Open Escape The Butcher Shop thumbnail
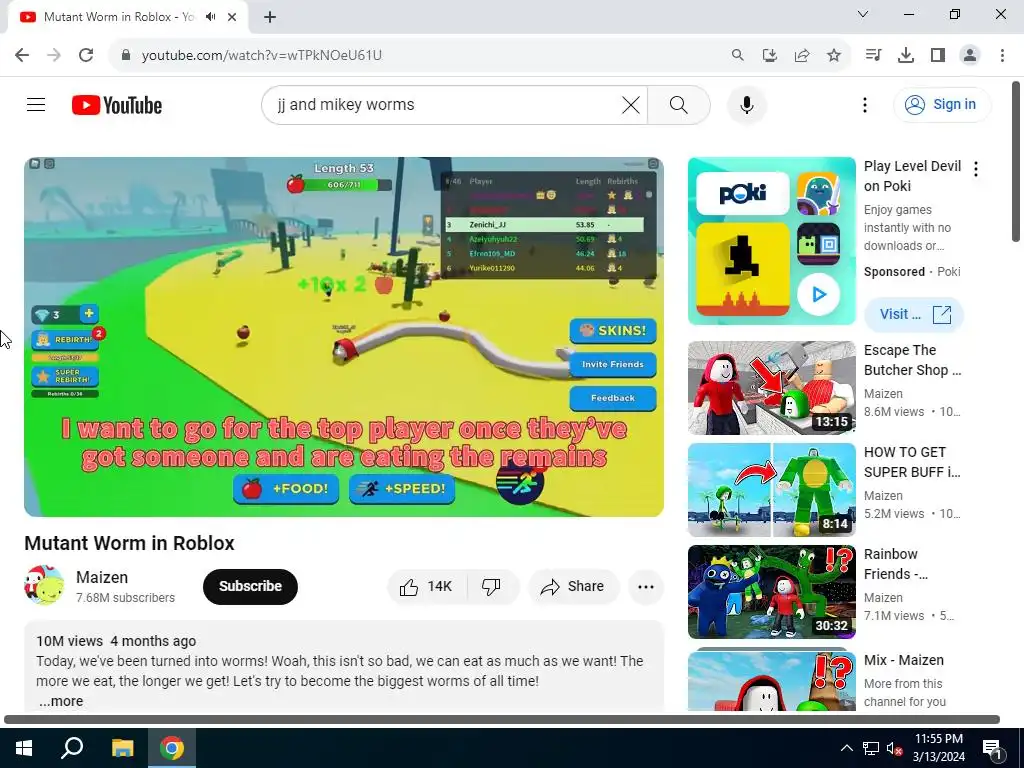The image size is (1024, 768). (771, 387)
